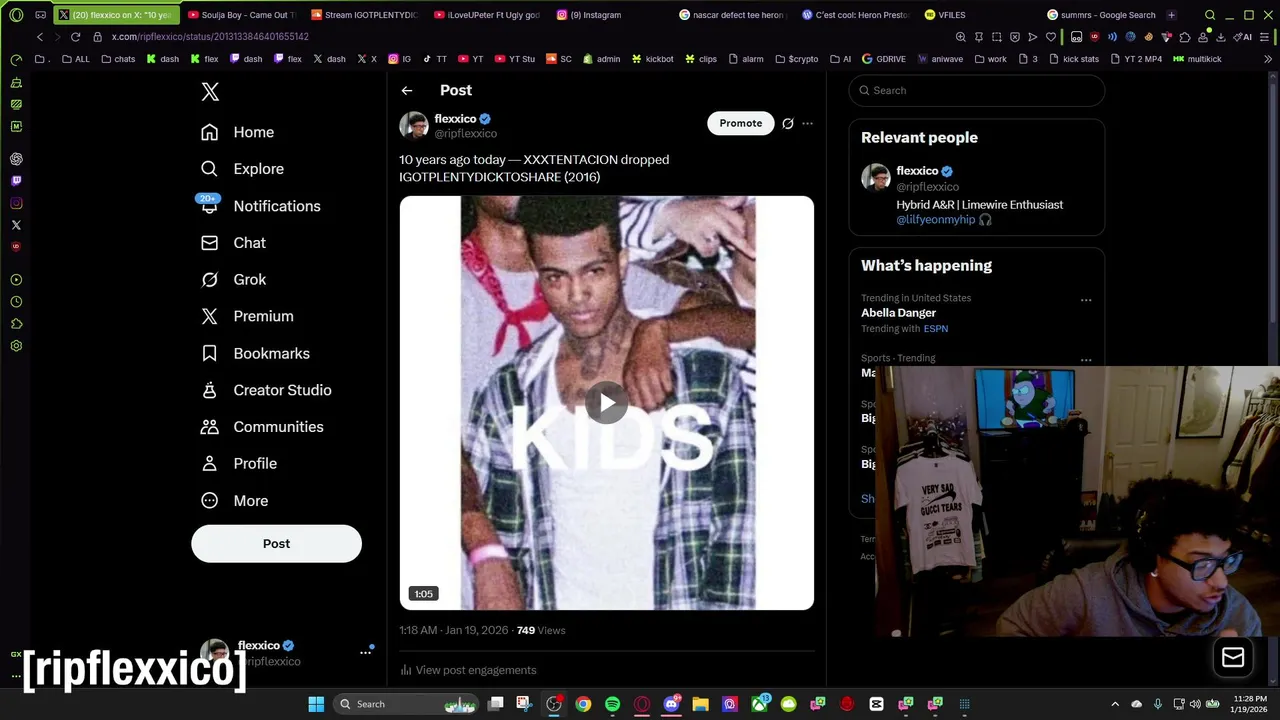Viewport: 1280px width, 720px height.
Task: Open the floating Messages envelope button
Action: pos(1233,657)
